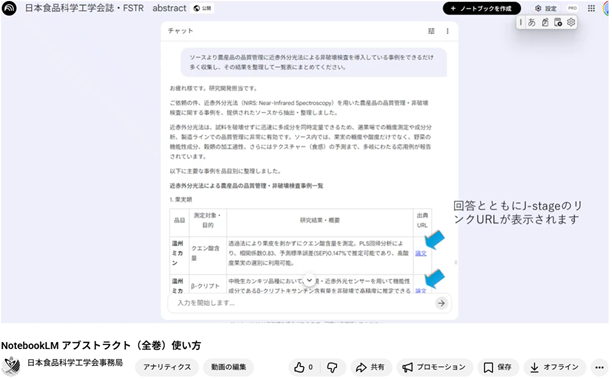This screenshot has height=379, width=612.
Task: Click the あ input mode icon
Action: 531,22
